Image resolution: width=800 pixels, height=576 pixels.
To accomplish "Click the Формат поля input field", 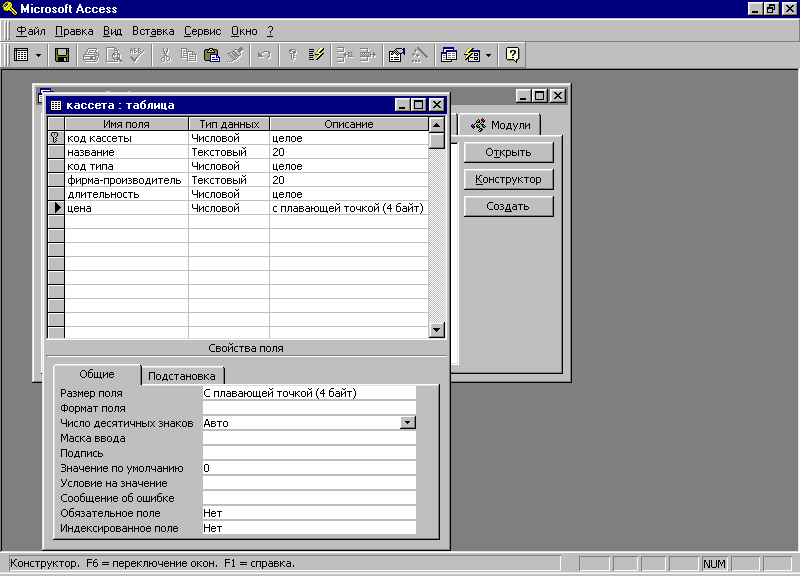I will [x=309, y=408].
